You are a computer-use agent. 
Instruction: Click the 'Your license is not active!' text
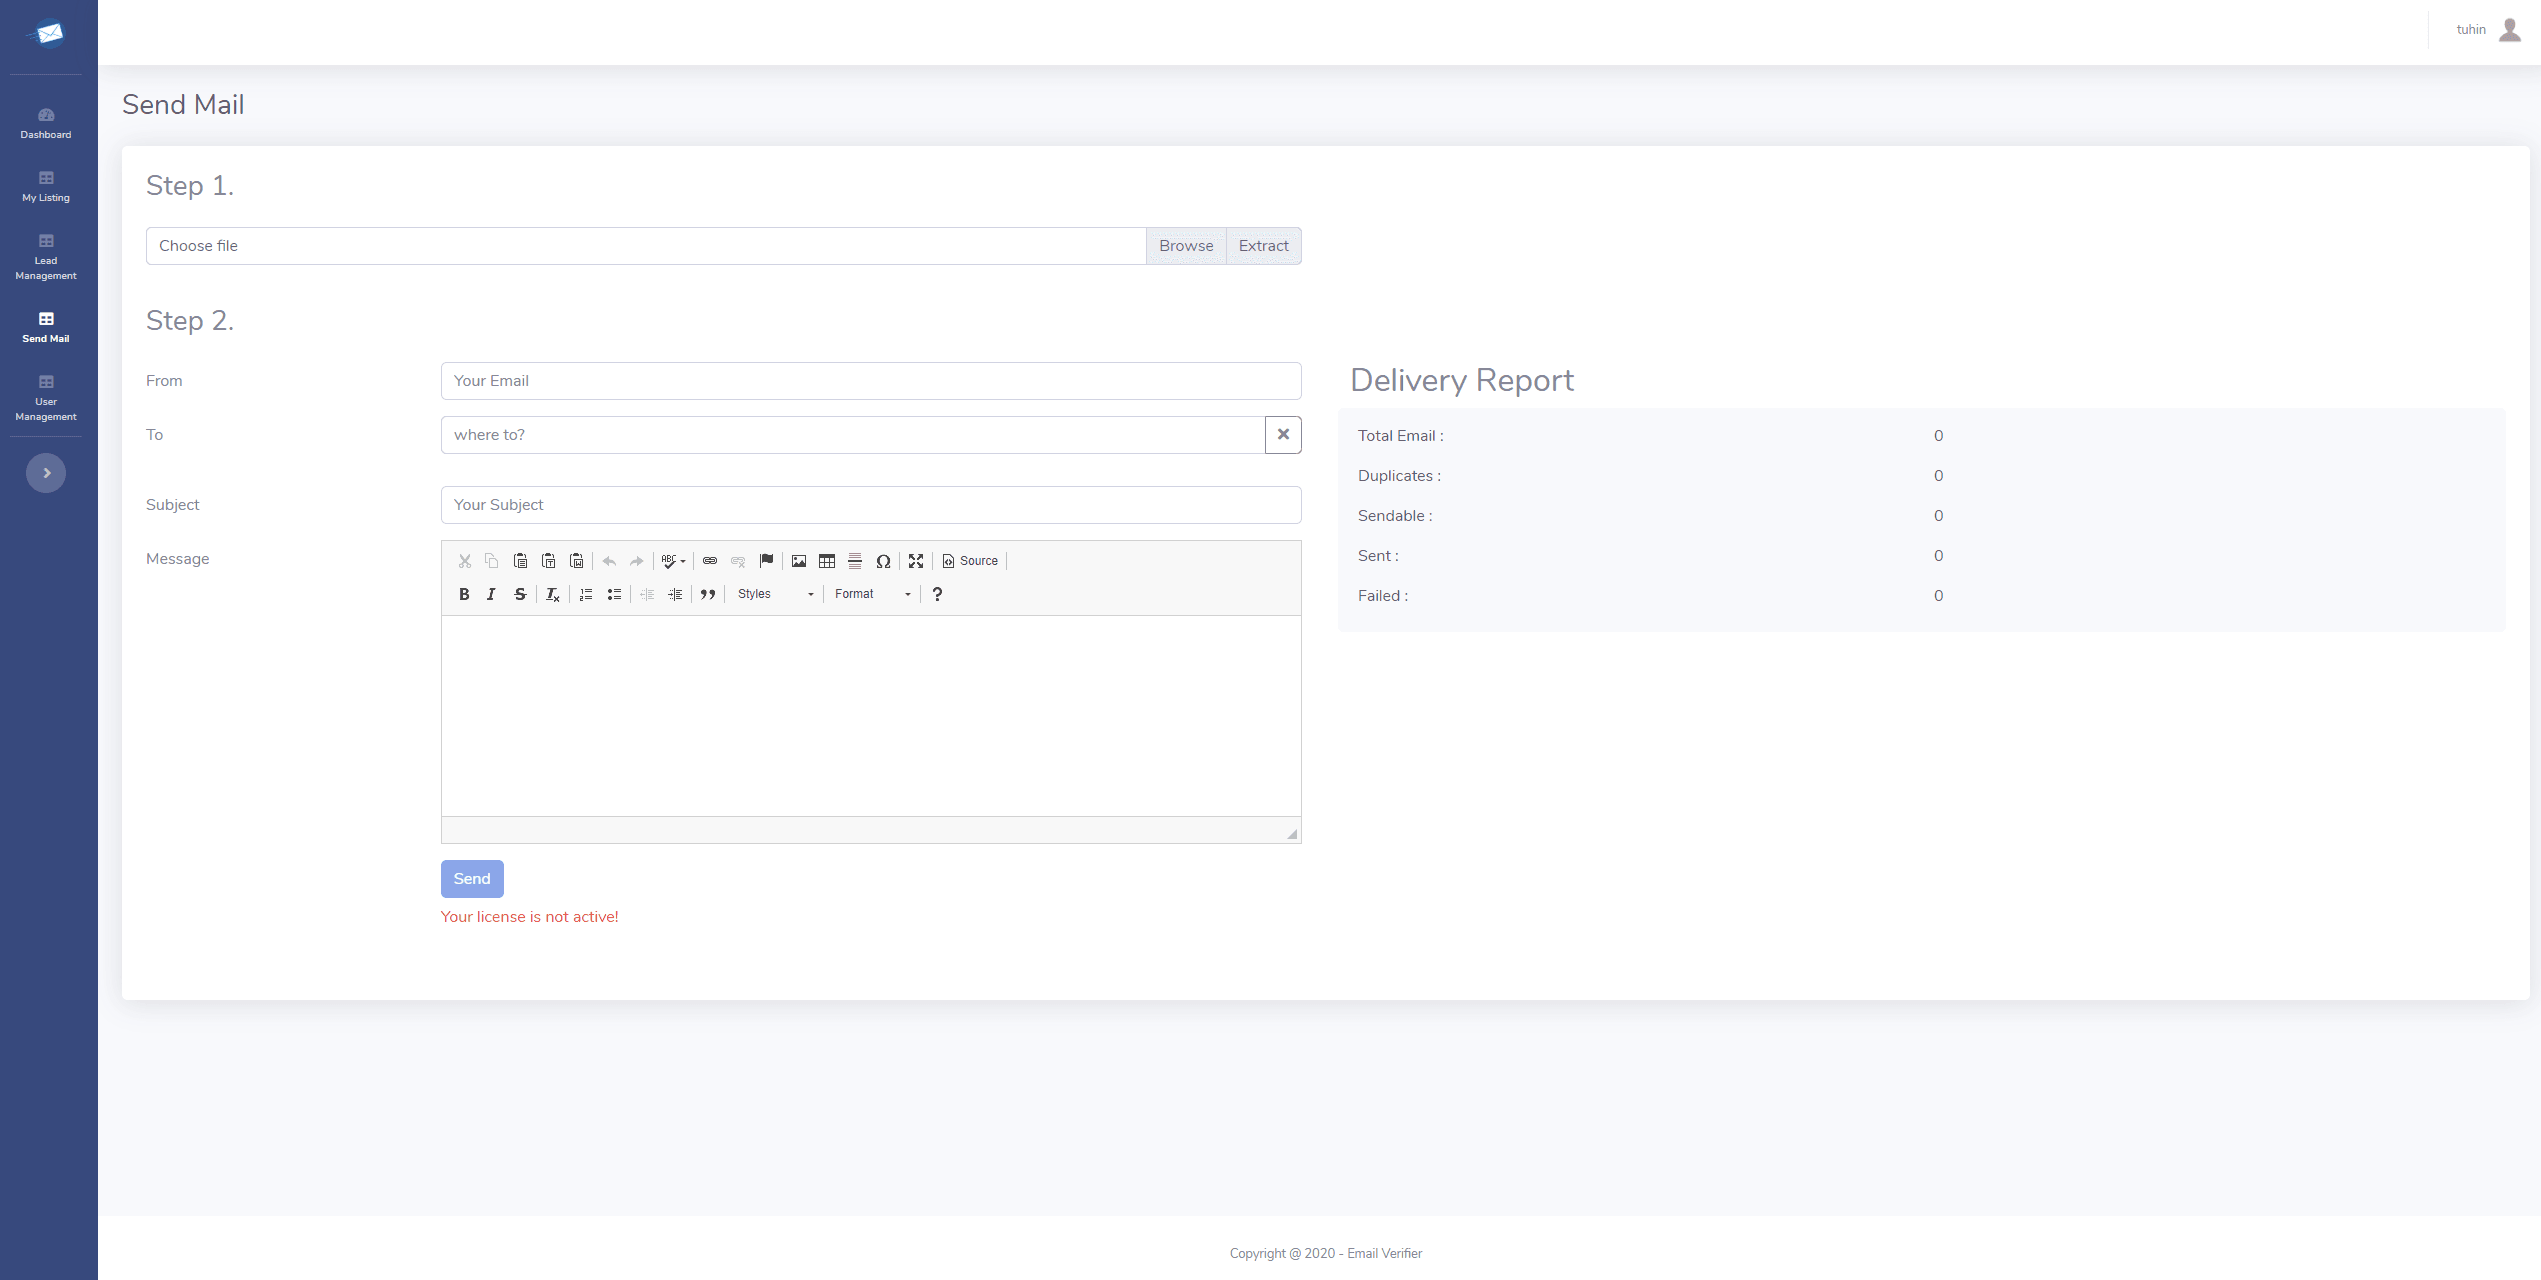click(x=530, y=917)
